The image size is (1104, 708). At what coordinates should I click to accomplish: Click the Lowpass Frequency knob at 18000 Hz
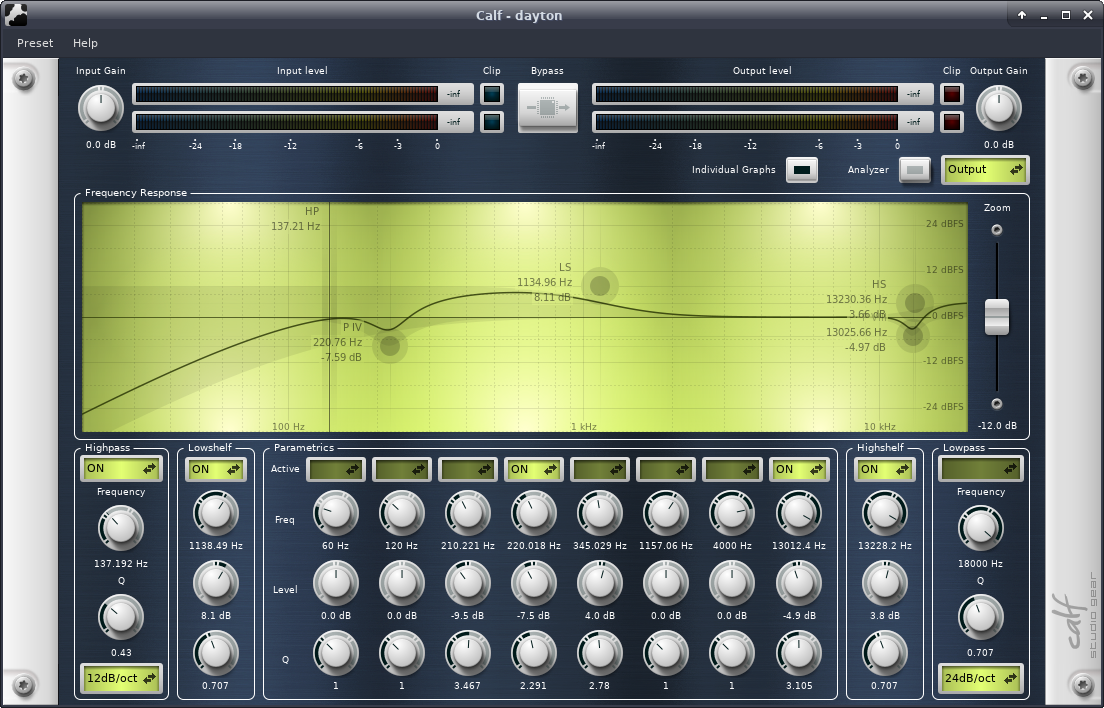coord(981,529)
